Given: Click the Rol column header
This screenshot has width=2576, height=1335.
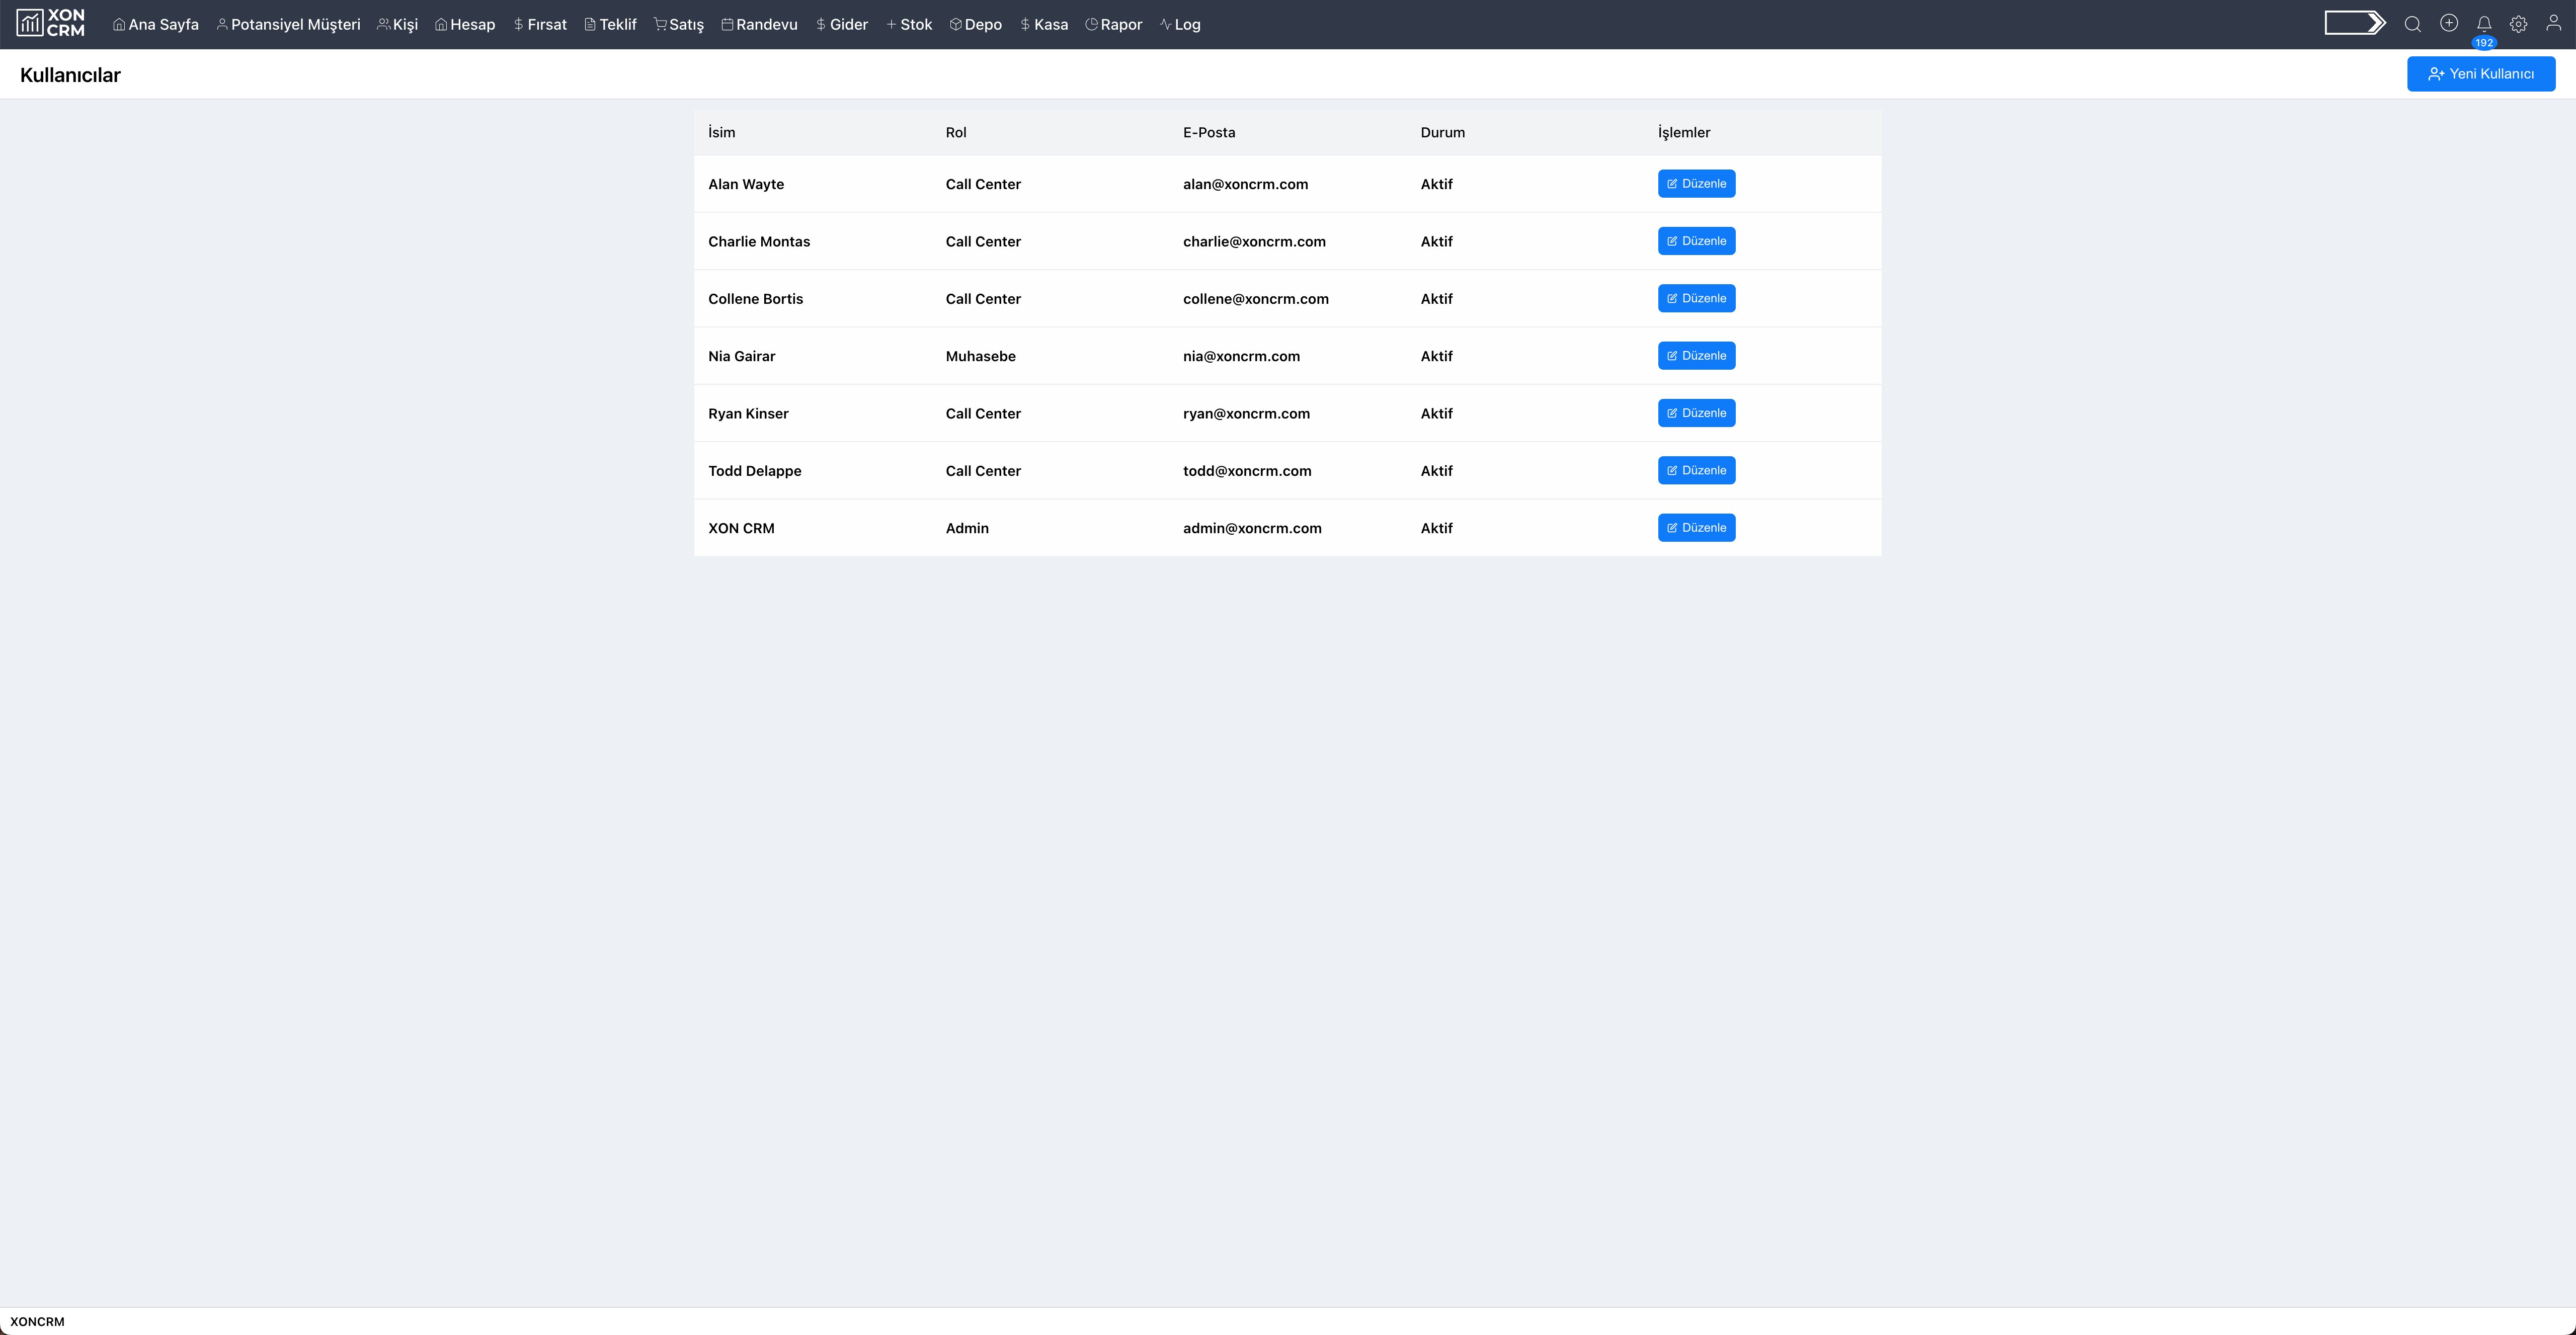Looking at the screenshot, I should [x=956, y=132].
